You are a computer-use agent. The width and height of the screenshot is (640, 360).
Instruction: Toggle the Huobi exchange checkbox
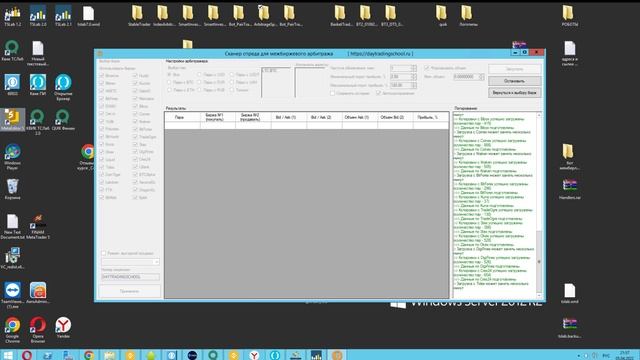[135, 76]
